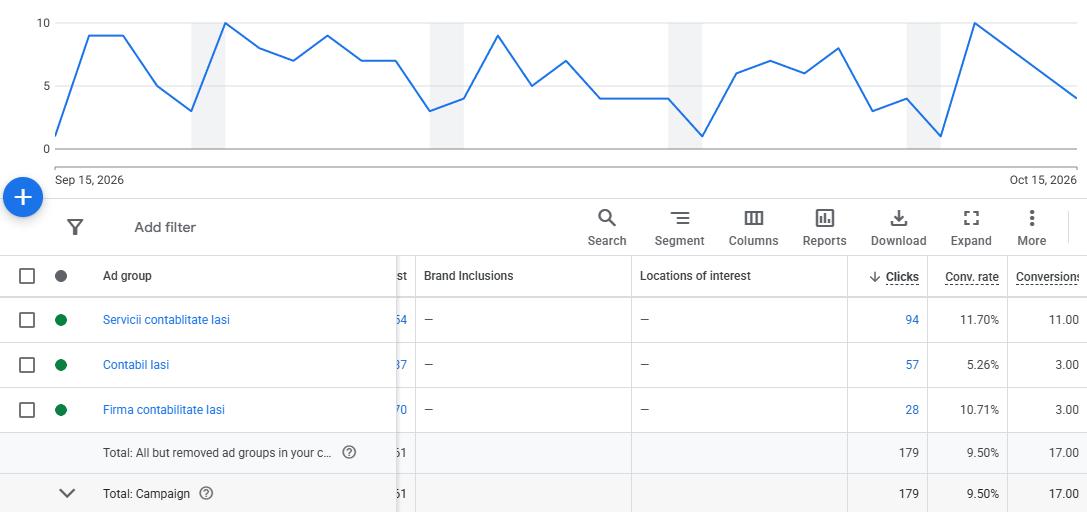Screen dimensions: 1087x512
Task: Open the Contabil Iasi ad group
Action: coord(136,364)
